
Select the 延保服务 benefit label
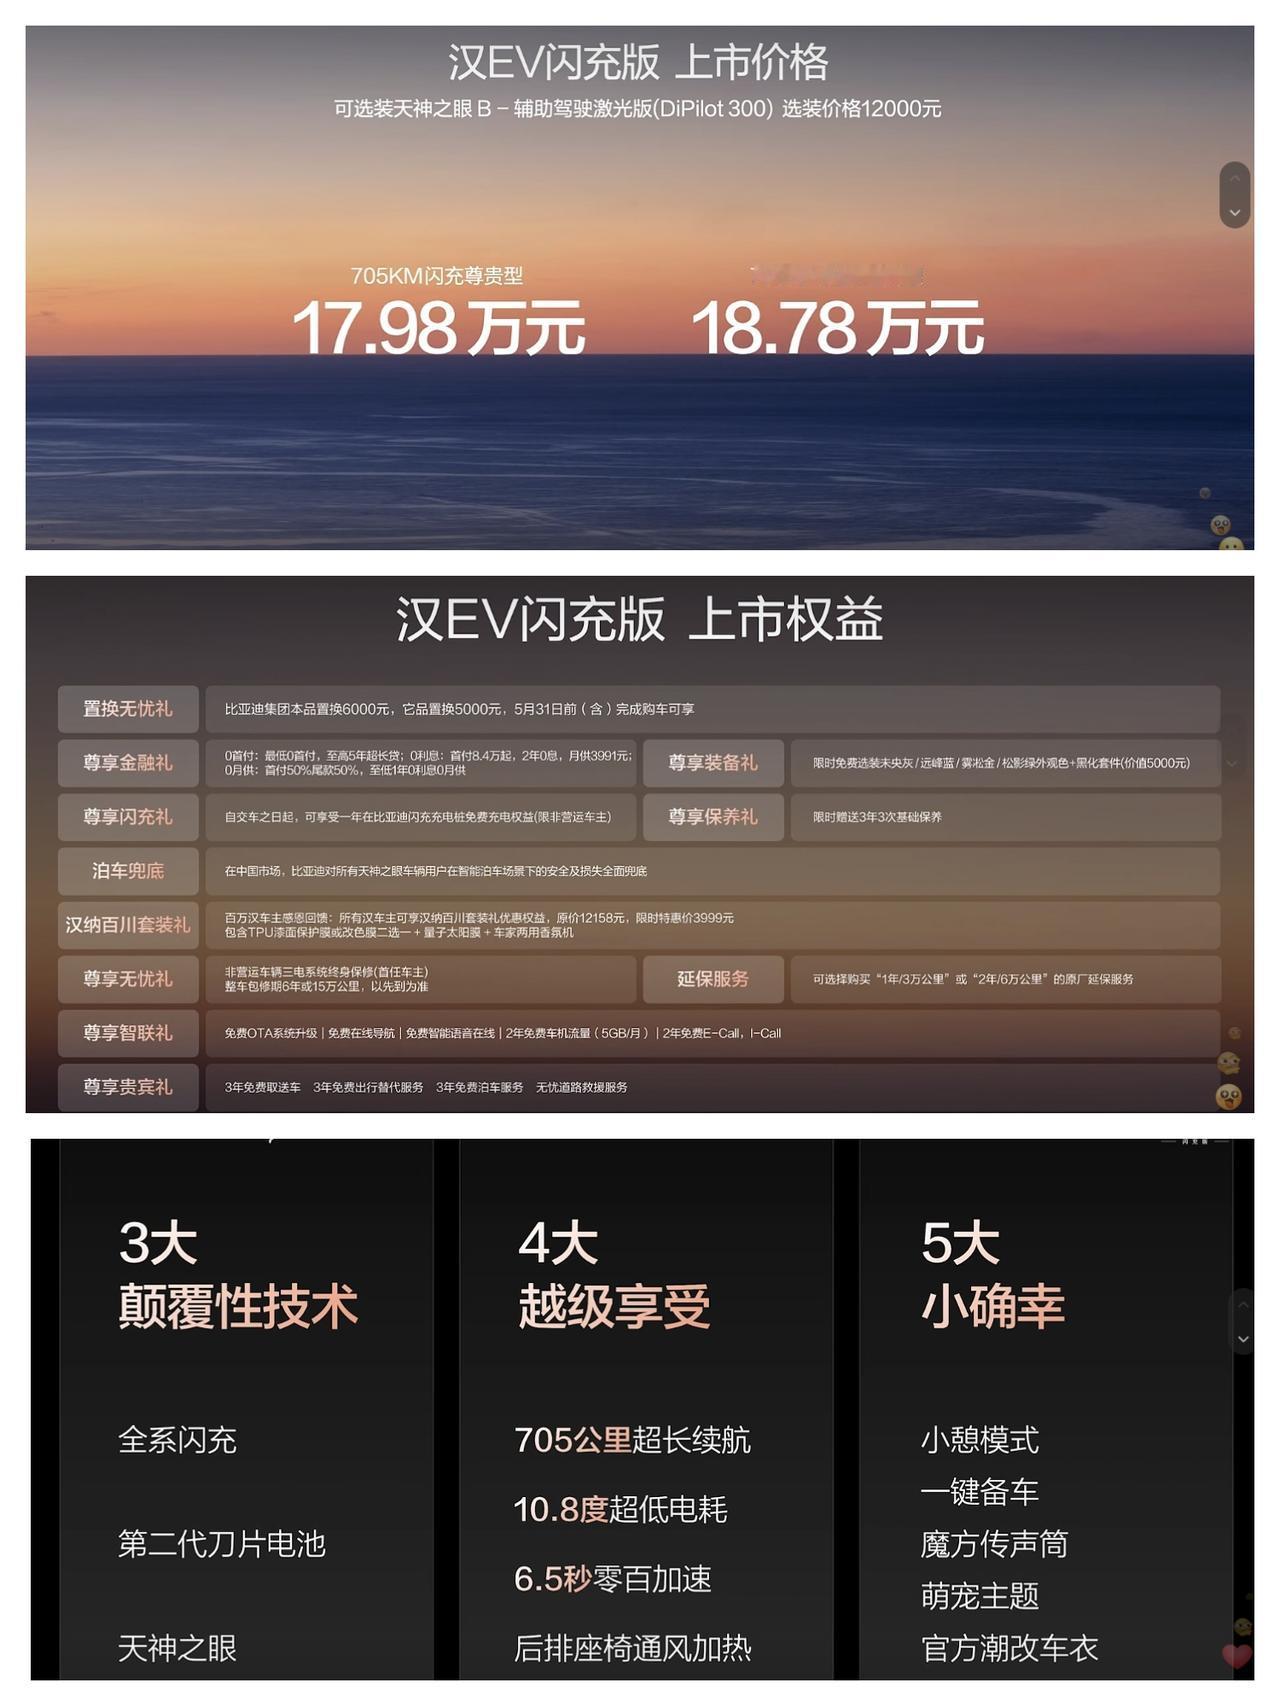713,979
